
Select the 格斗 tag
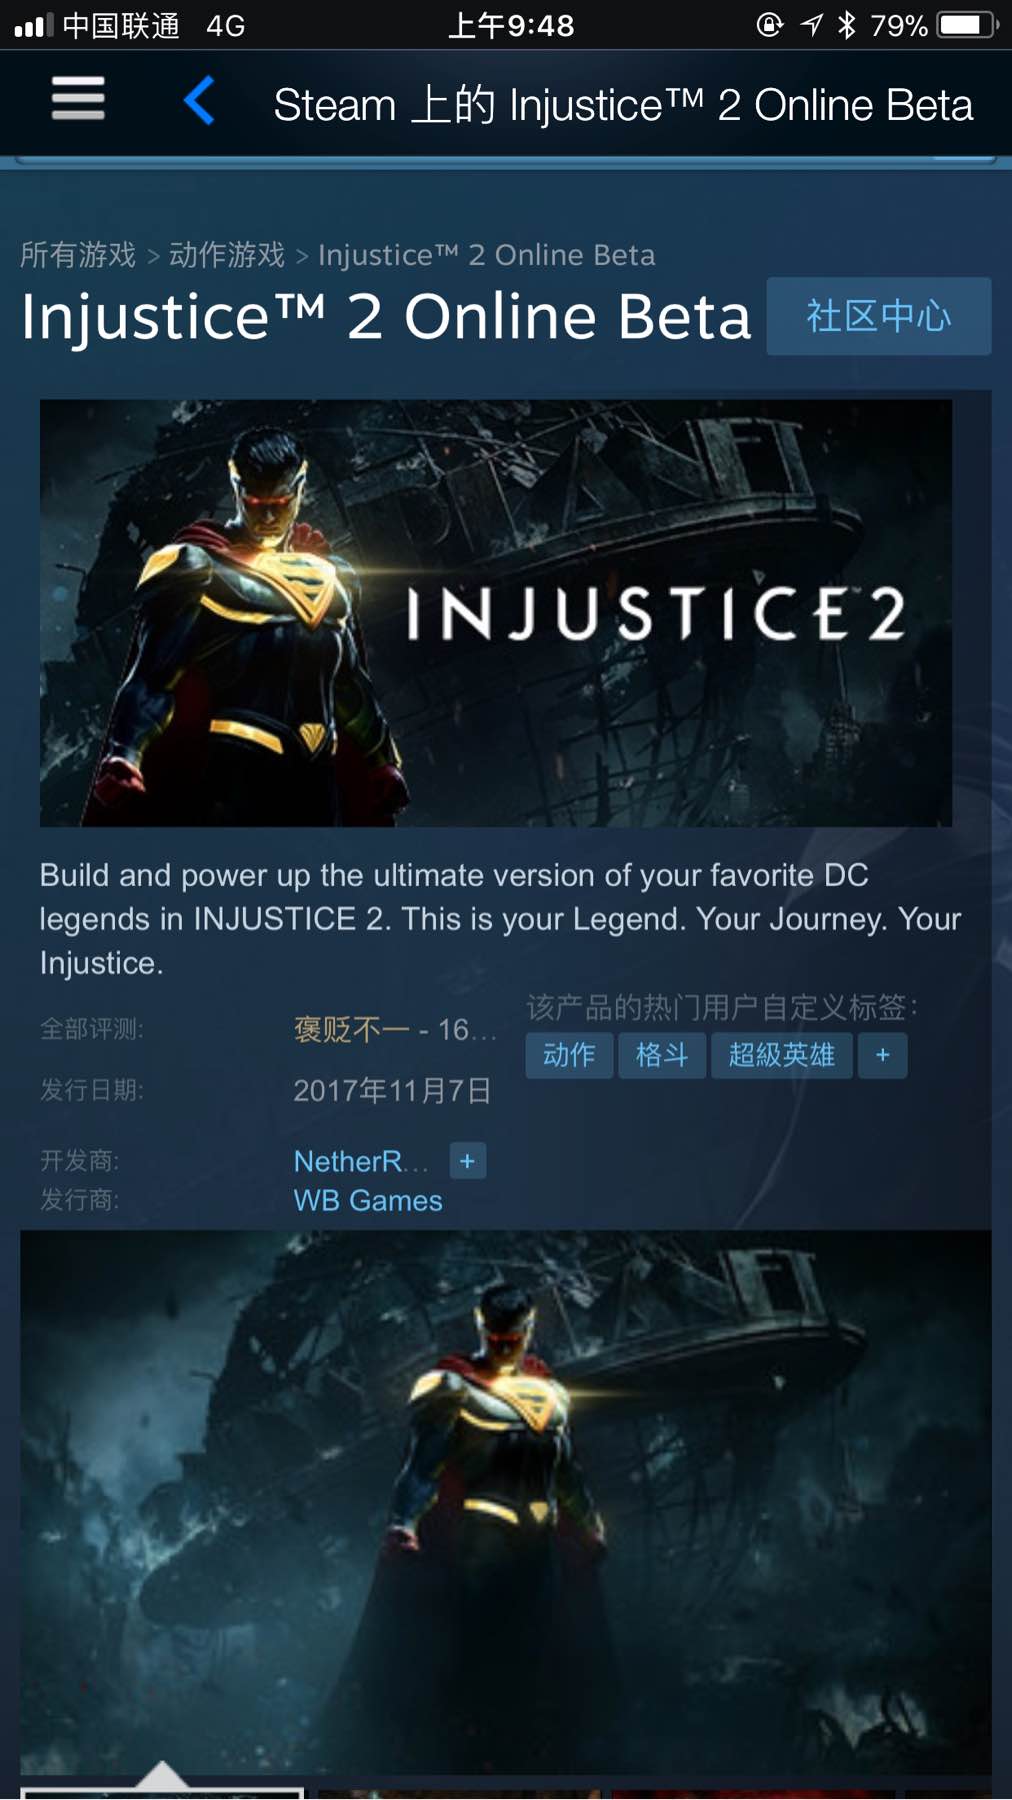point(662,1056)
